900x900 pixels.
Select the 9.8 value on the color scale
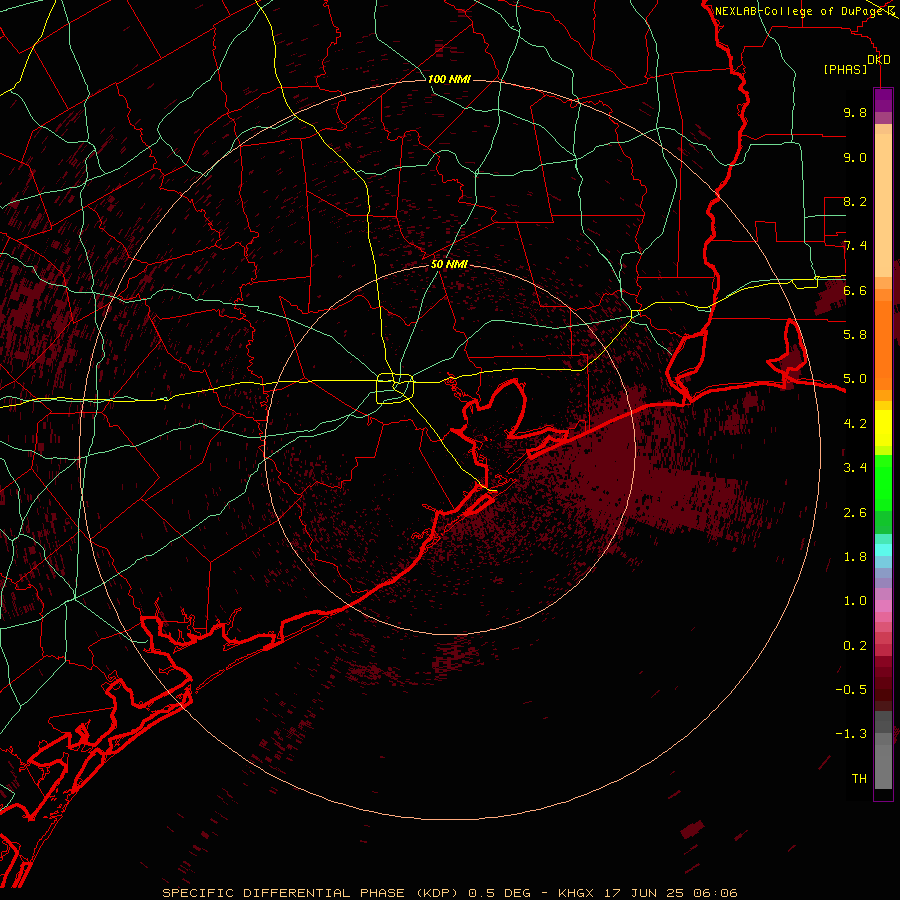[855, 112]
